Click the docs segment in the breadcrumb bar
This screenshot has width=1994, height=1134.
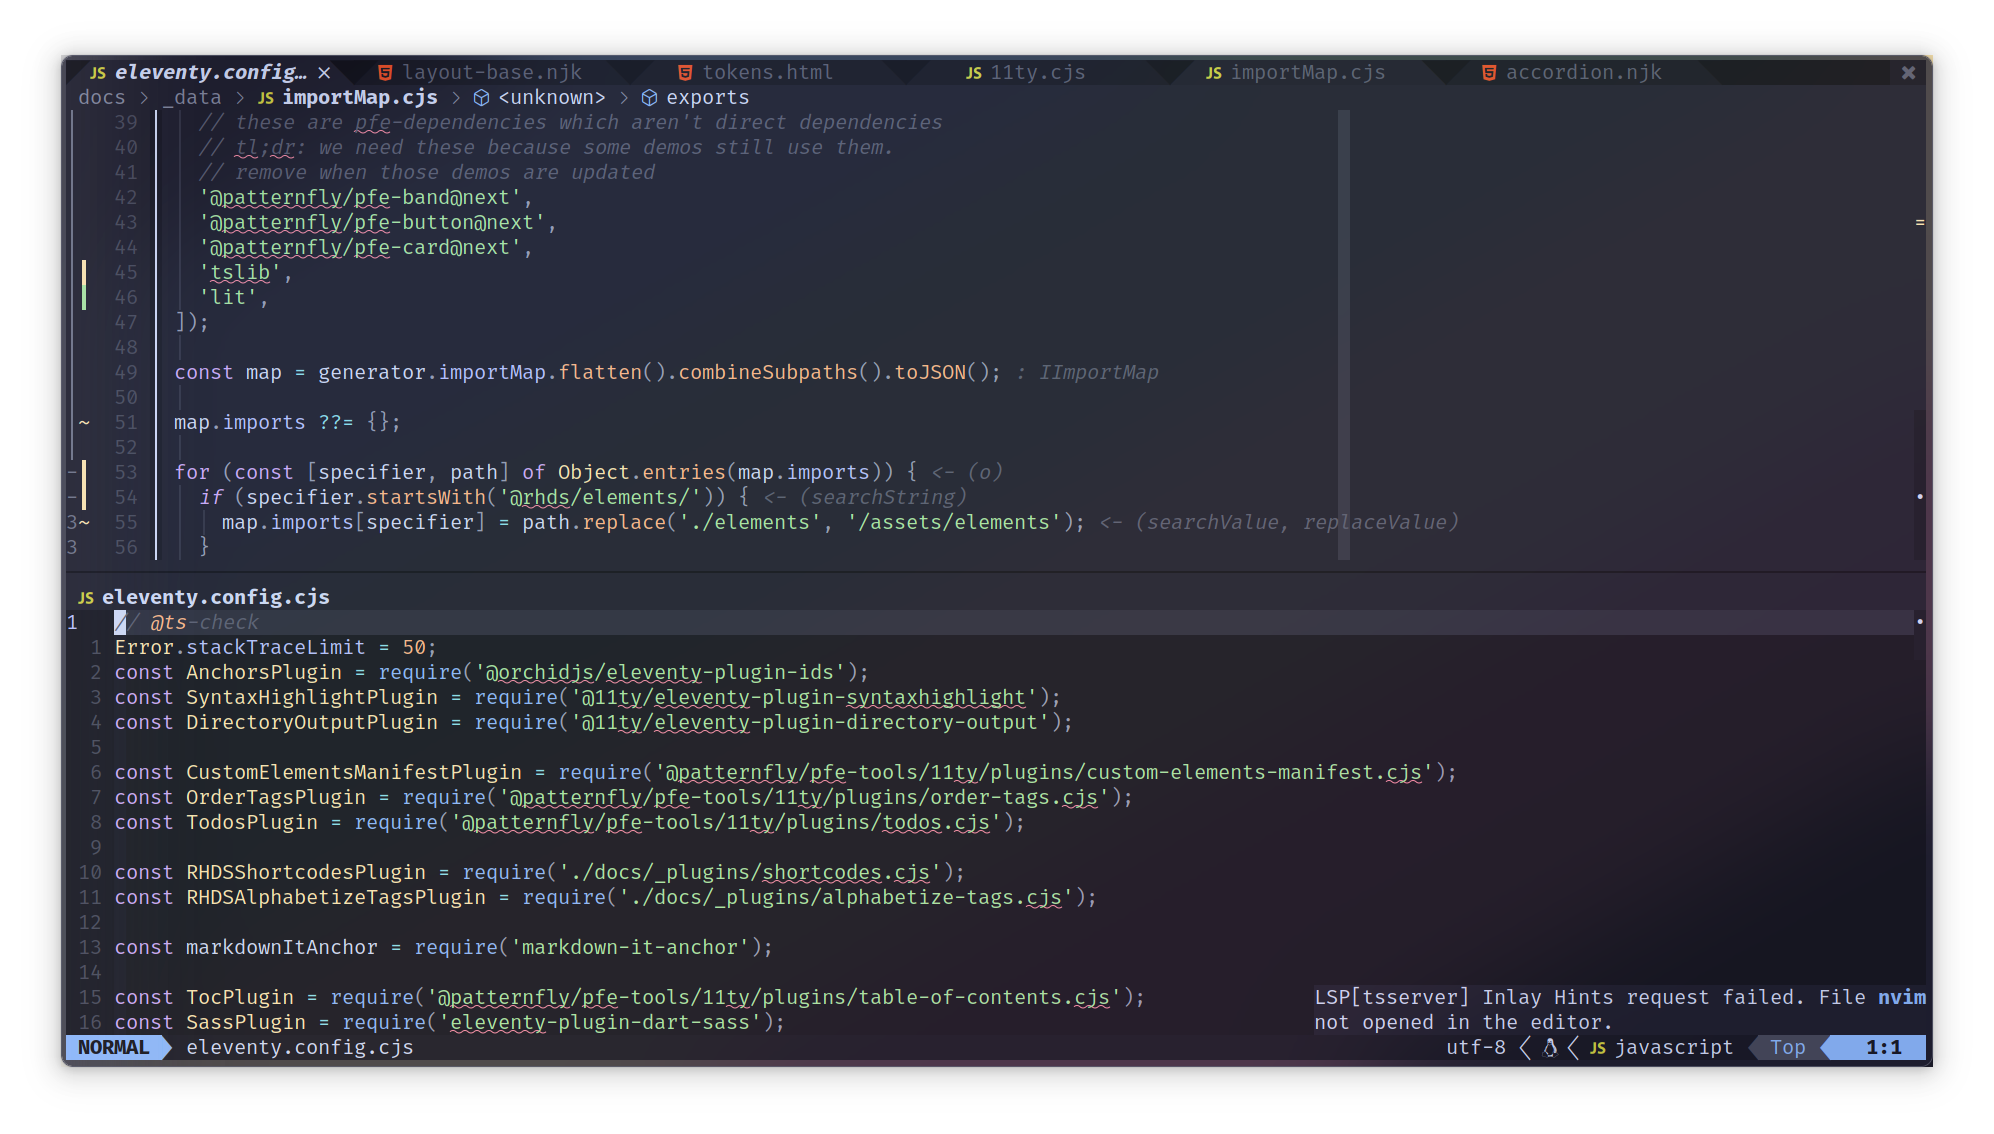[x=101, y=97]
